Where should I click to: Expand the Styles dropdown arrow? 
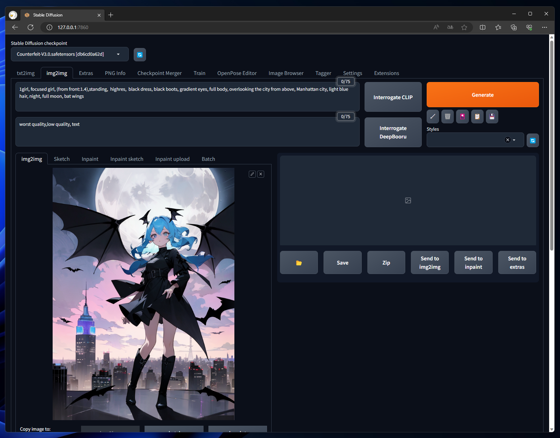tap(514, 140)
